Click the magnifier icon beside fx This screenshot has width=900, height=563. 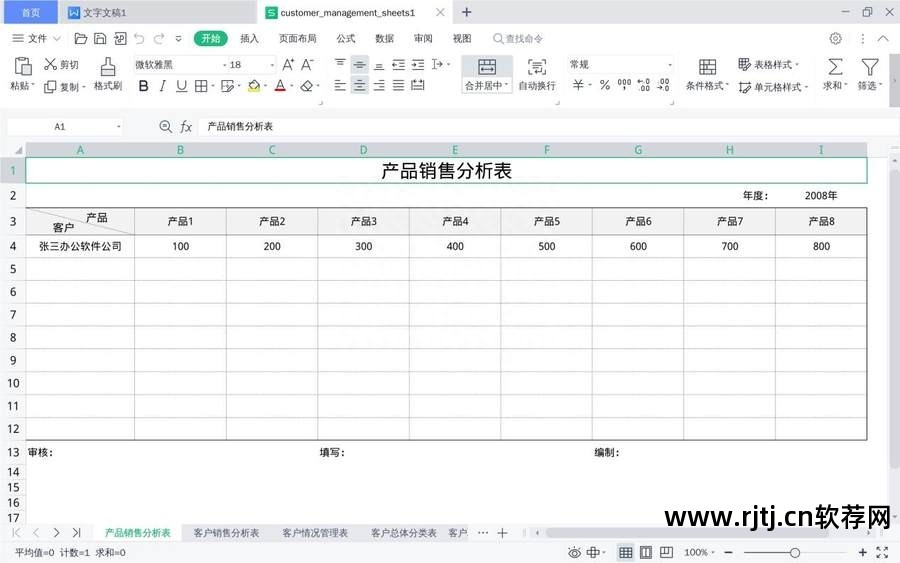click(x=165, y=126)
